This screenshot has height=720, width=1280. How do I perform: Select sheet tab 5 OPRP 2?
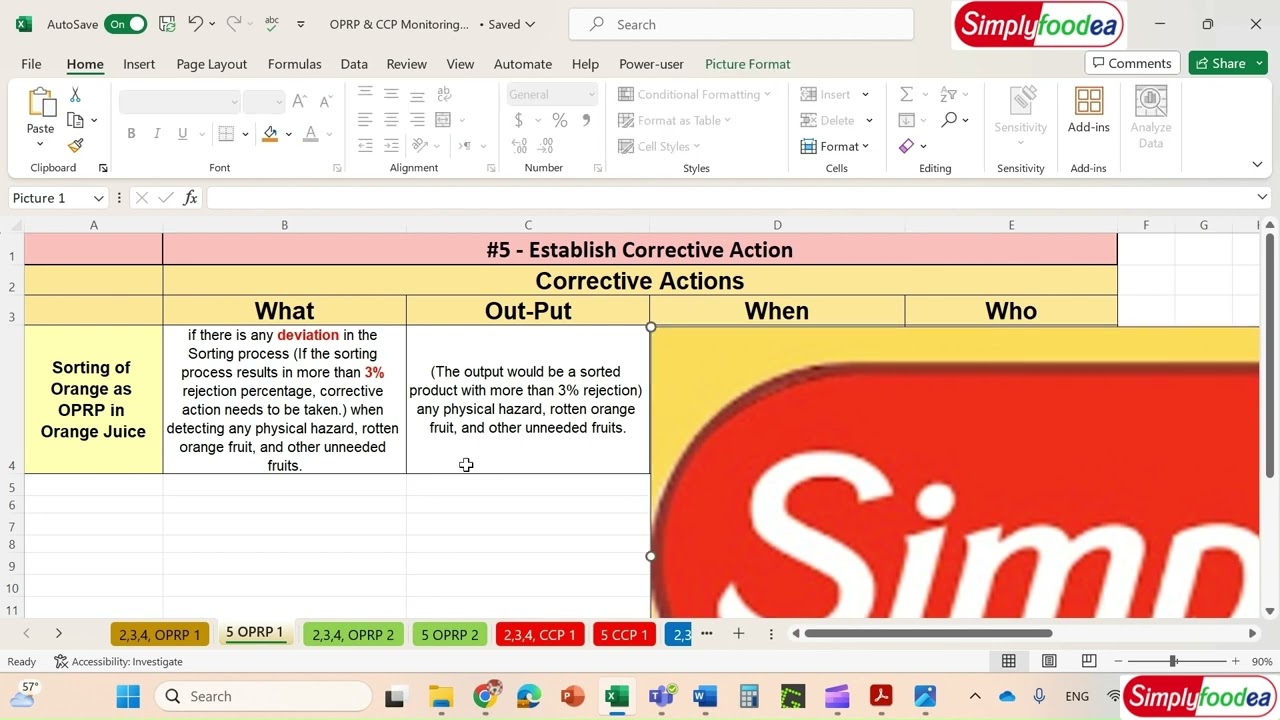click(x=449, y=635)
